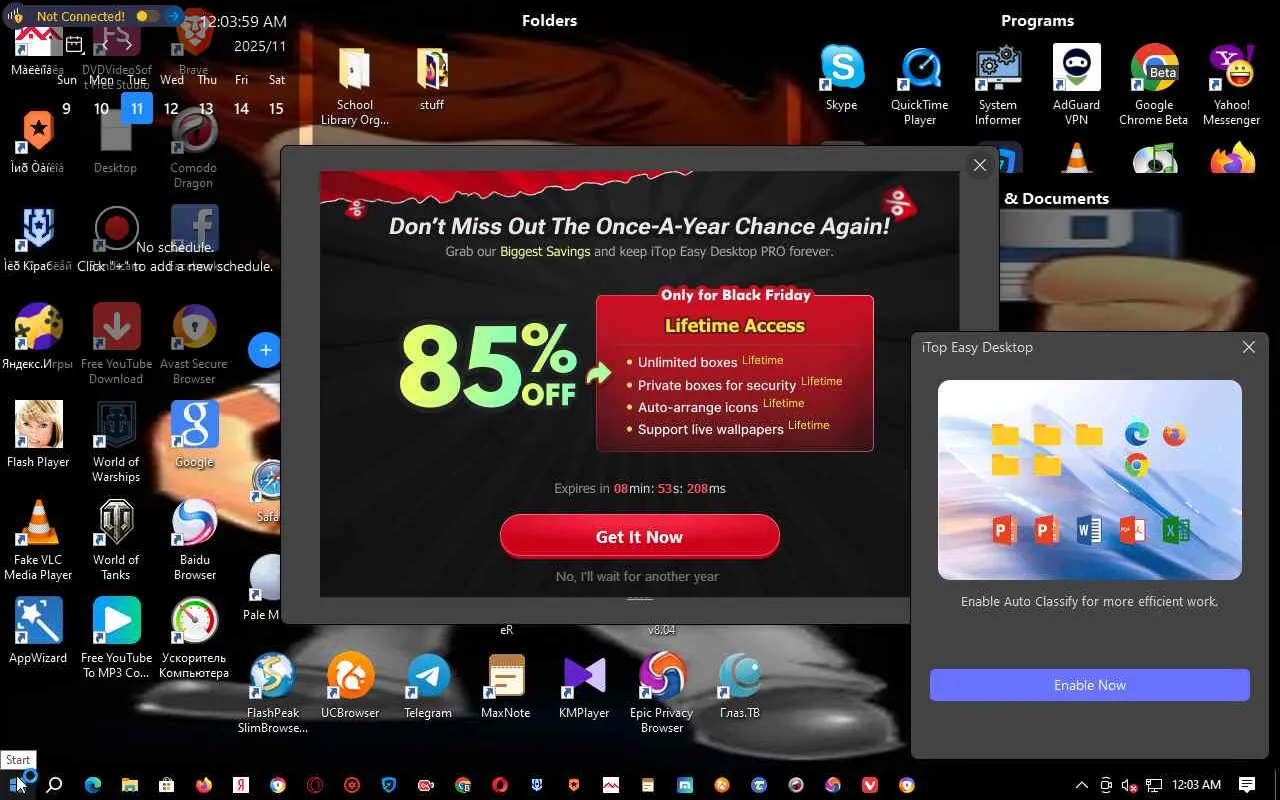1280x800 pixels.
Task: Click the taskbar clock showing 12:03 AM
Action: 1196,785
